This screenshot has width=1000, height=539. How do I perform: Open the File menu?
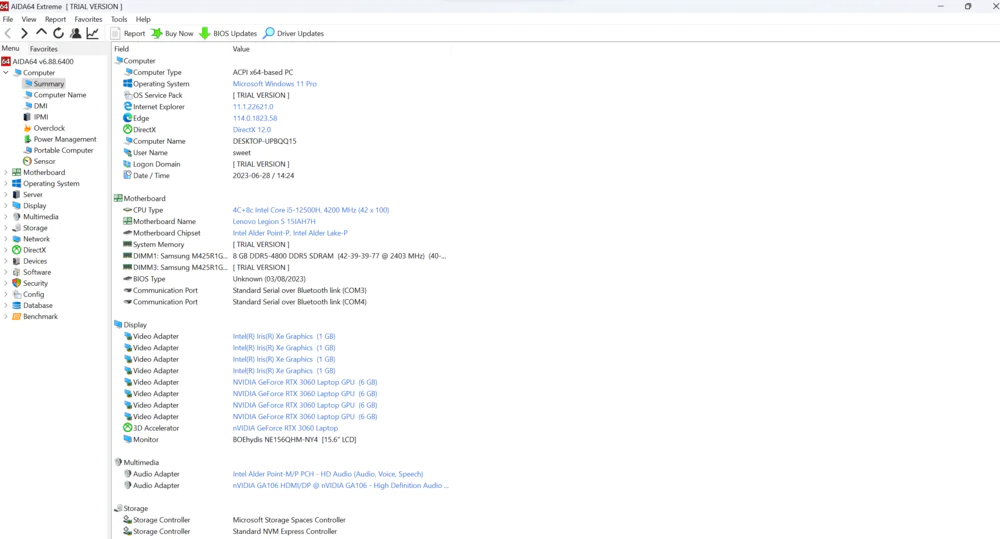pyautogui.click(x=8, y=19)
